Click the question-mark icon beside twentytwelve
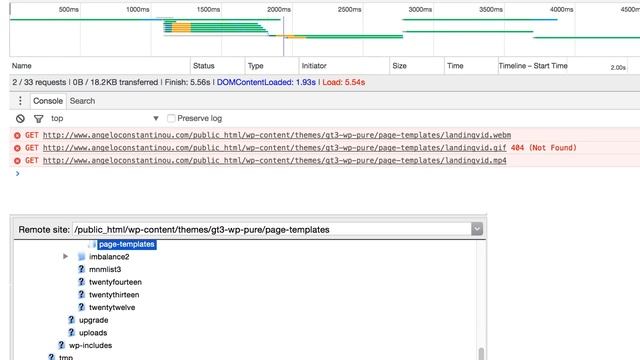This screenshot has height=360, width=640. 81,307
